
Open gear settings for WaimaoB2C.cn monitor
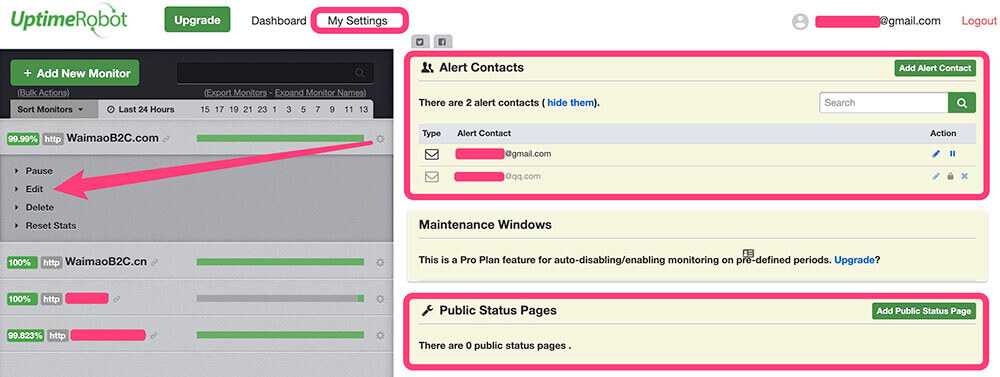pos(380,262)
